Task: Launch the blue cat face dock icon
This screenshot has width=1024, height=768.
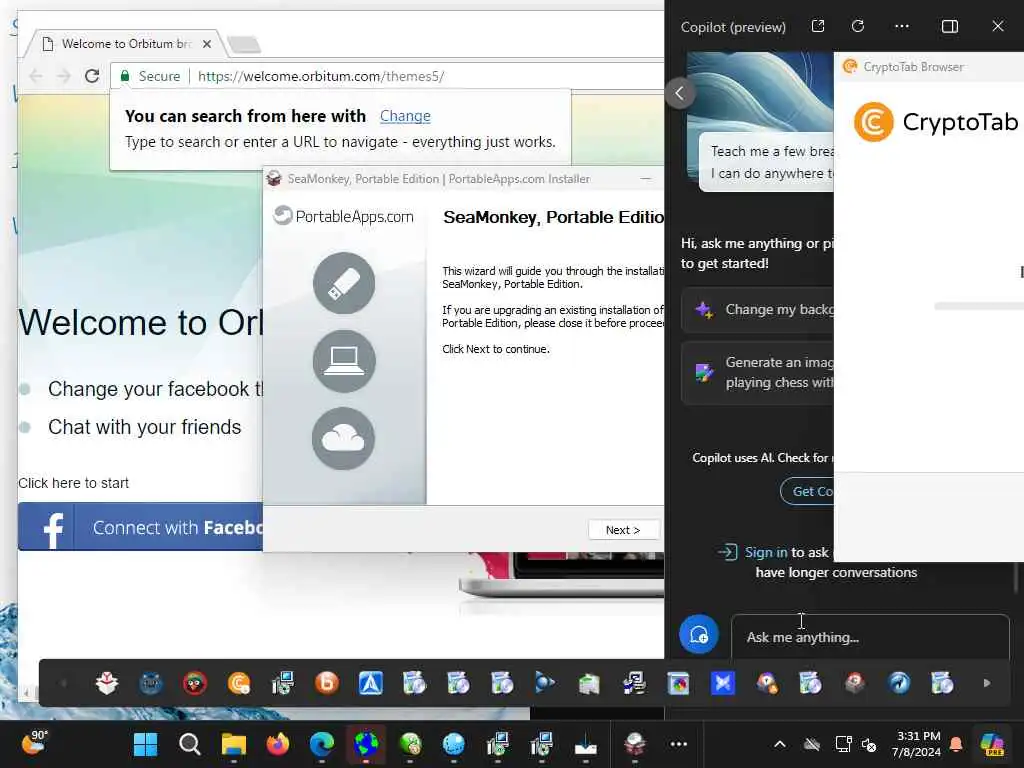Action: [x=151, y=683]
